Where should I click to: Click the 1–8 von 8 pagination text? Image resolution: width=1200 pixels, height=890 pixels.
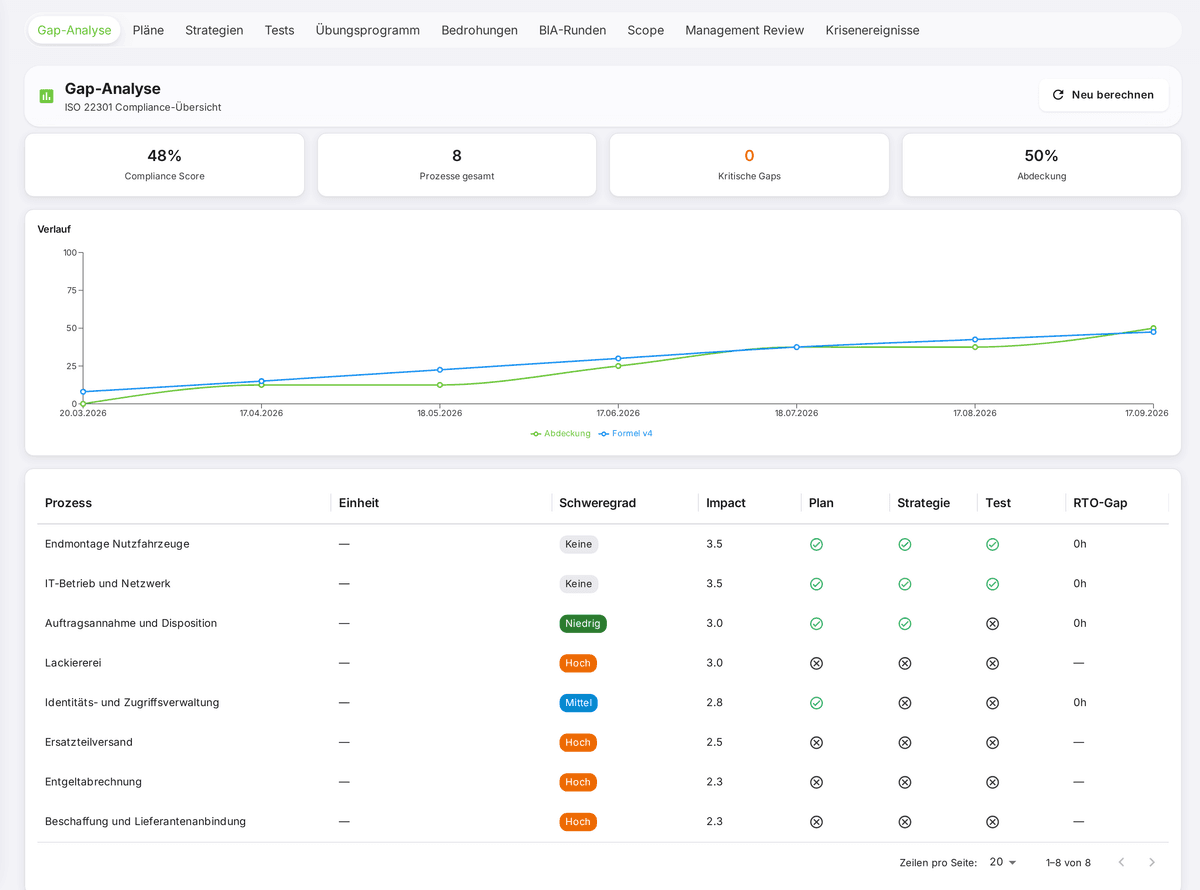click(x=1068, y=862)
